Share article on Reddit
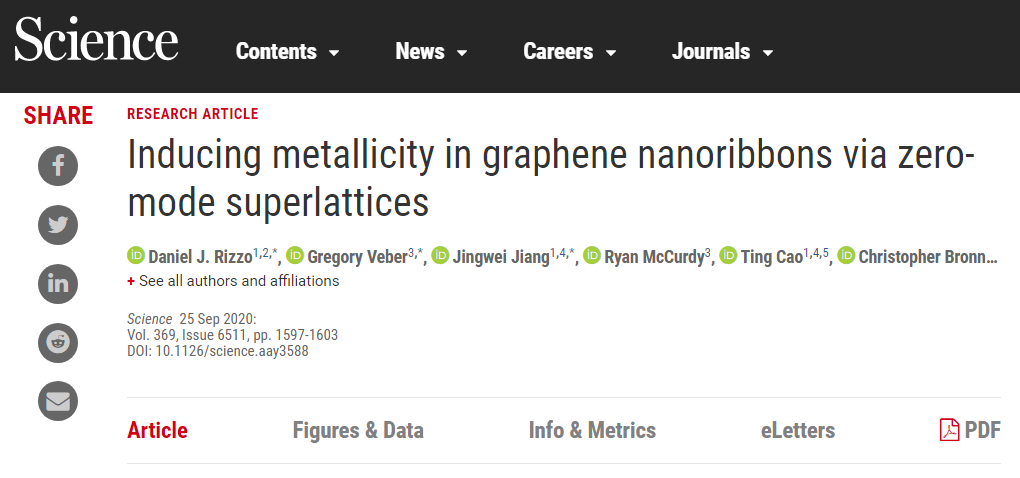 [58, 343]
